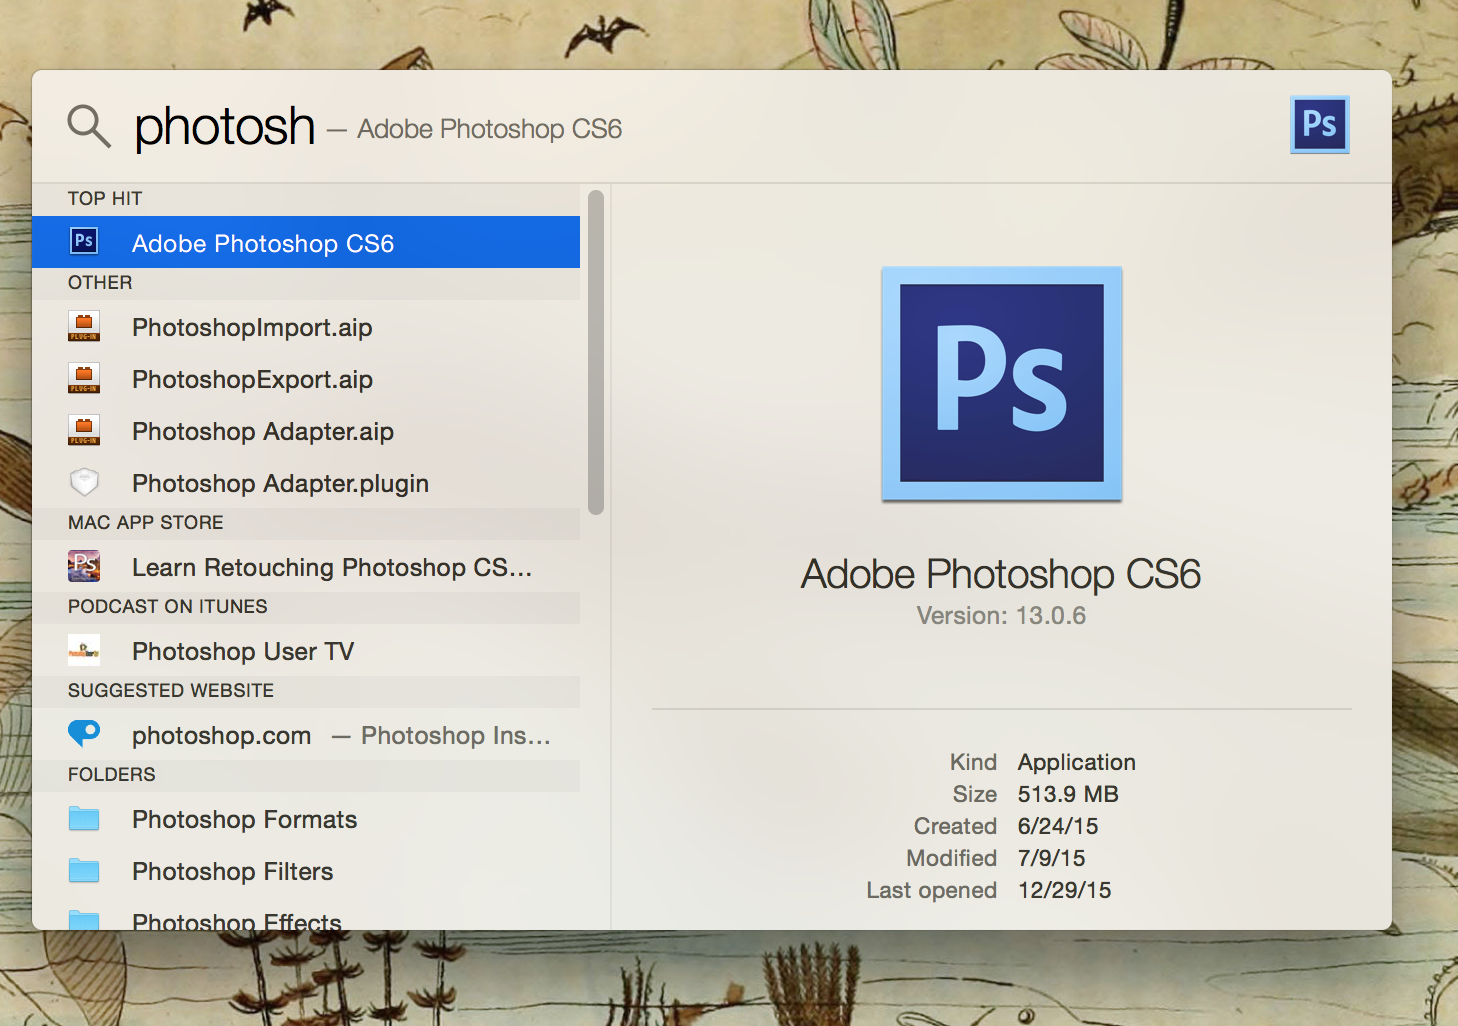The height and width of the screenshot is (1026, 1458).
Task: Select the Photoshop Filters folder
Action: [306, 870]
